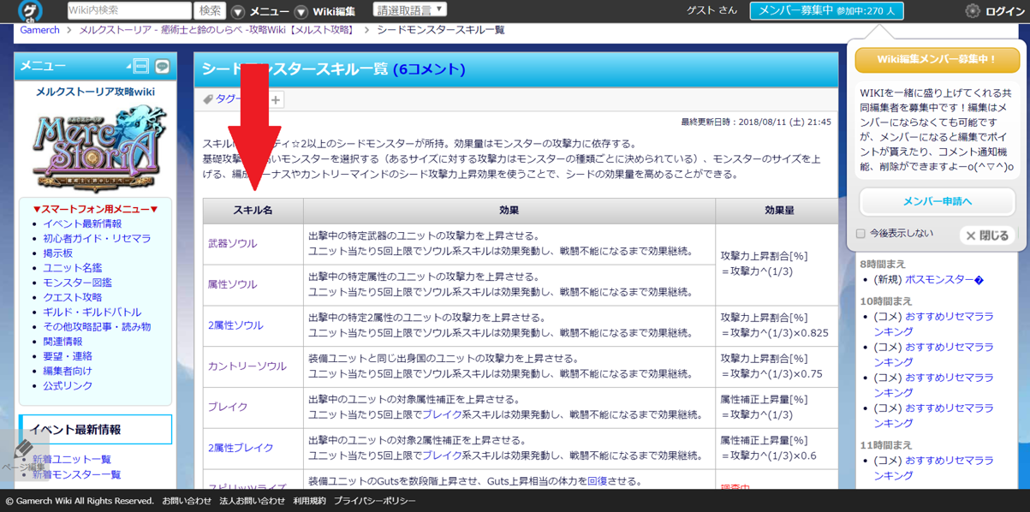Click the 攻撃力^(1/3)×0.825 formula cell

(x=776, y=325)
